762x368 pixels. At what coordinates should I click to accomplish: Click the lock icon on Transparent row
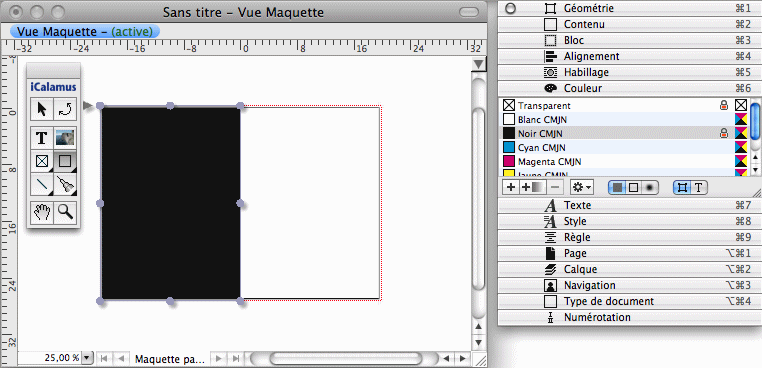724,105
